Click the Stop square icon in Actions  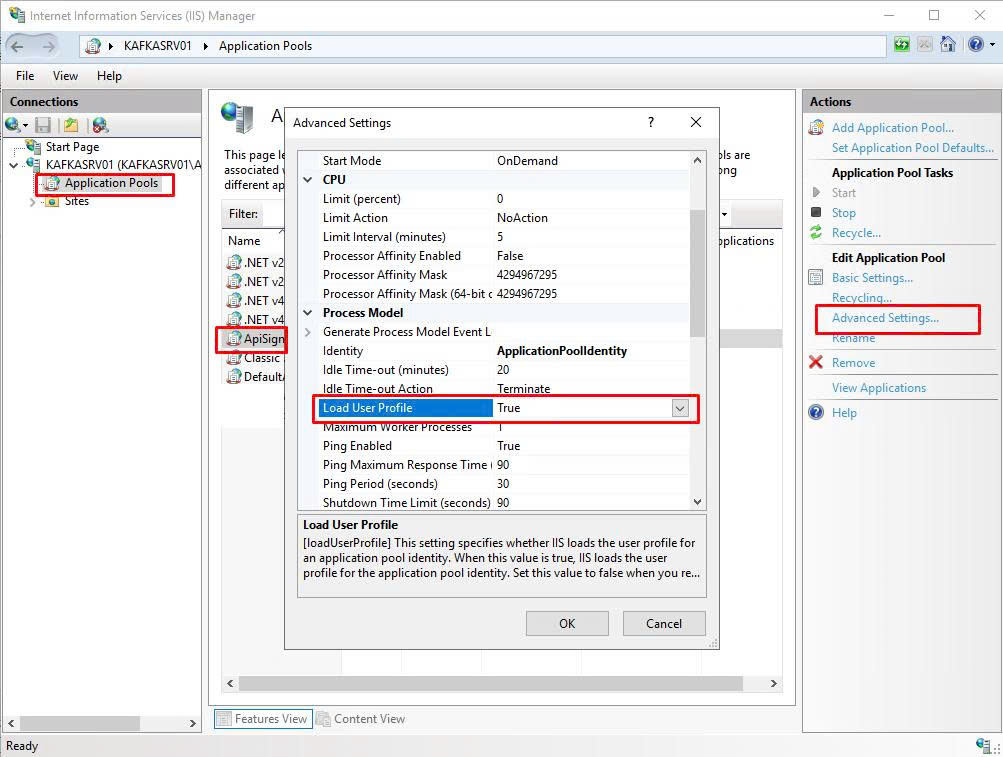point(816,212)
